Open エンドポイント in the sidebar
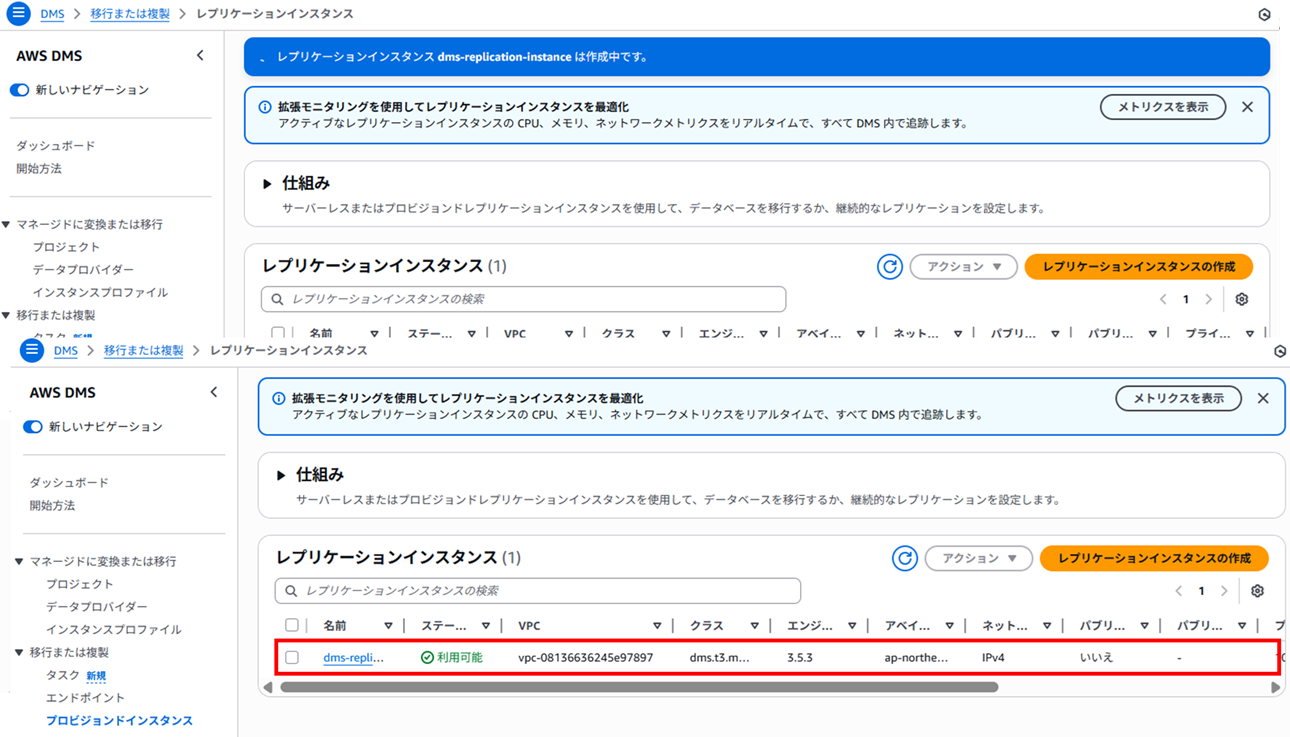1290x737 pixels. tap(85, 698)
